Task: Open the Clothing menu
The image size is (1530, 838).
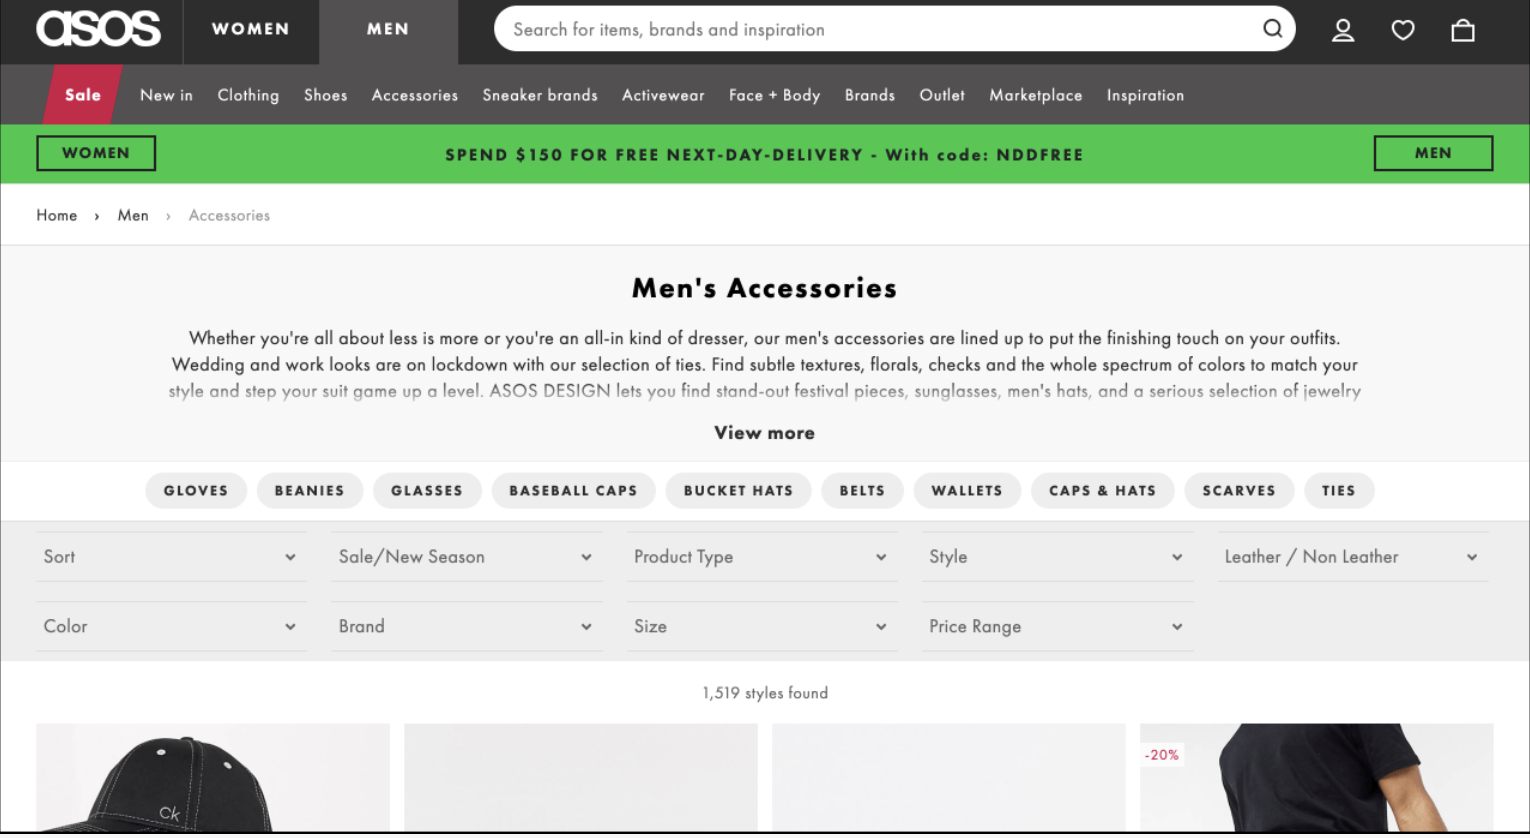Action: tap(248, 95)
